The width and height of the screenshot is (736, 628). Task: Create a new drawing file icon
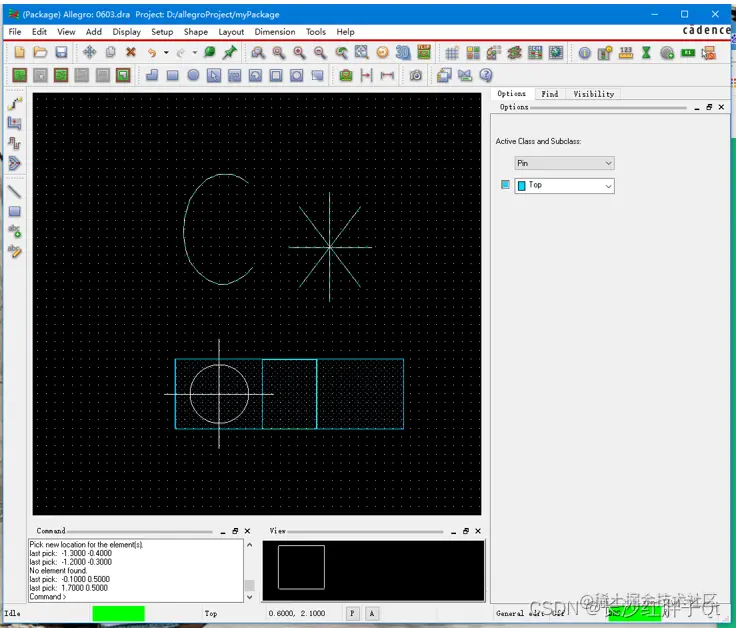[19, 52]
